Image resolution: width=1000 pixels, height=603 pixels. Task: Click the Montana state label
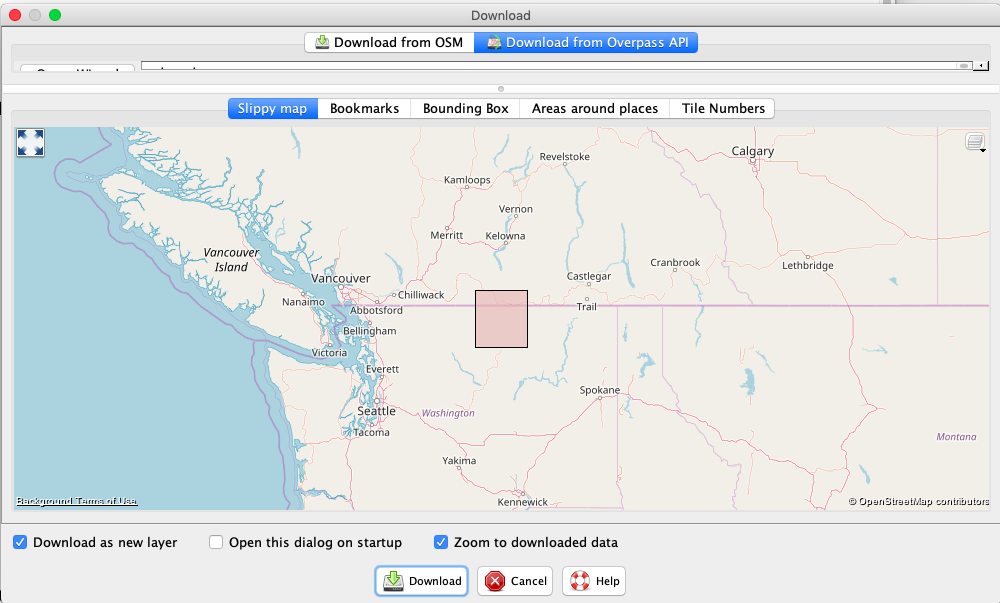956,437
